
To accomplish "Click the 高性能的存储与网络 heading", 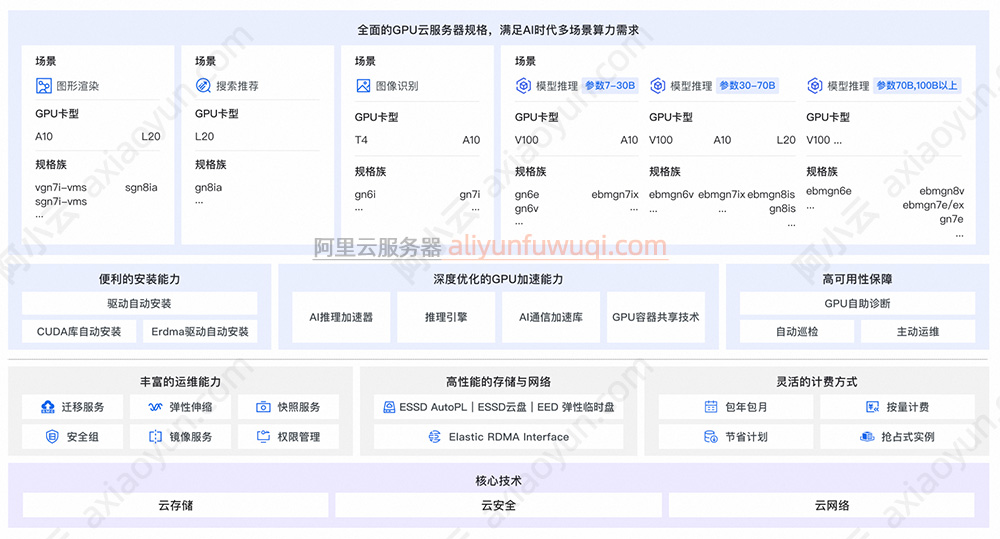I will (x=499, y=382).
